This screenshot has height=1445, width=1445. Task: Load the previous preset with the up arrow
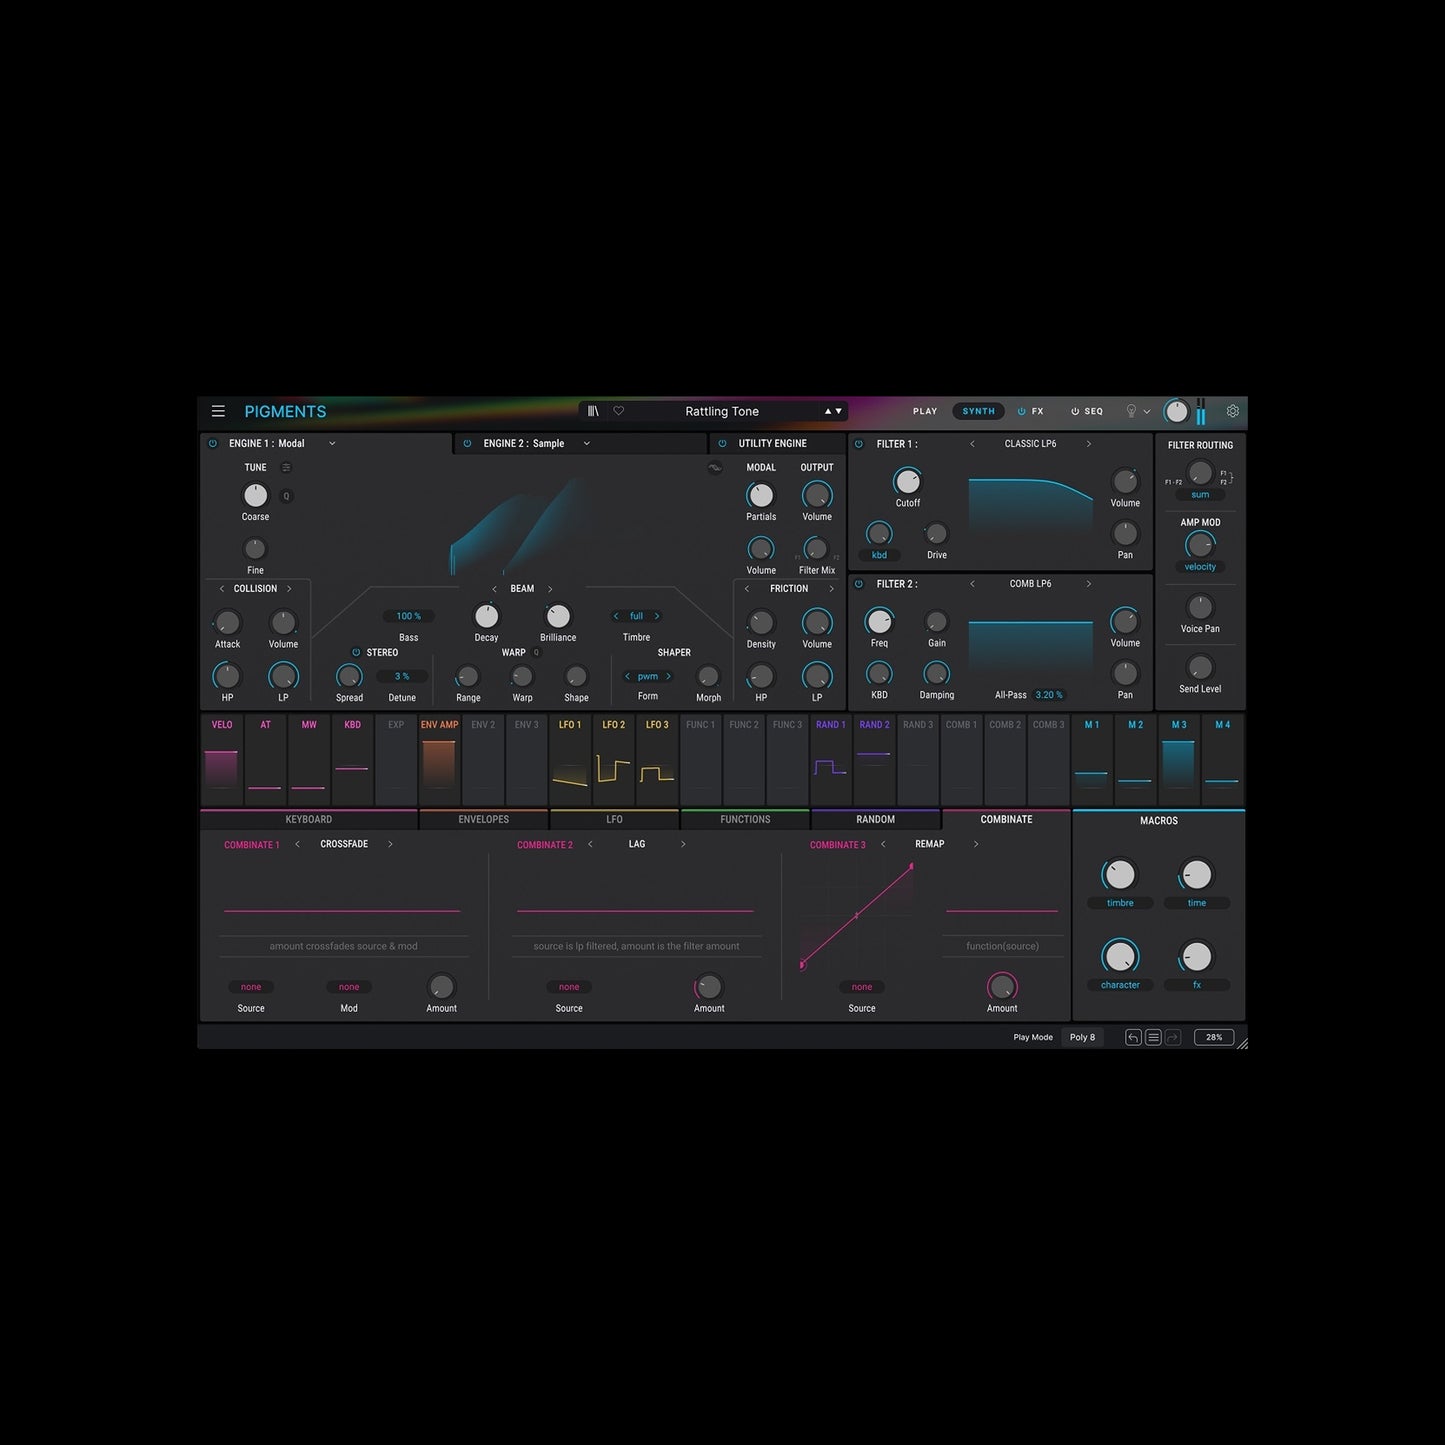point(828,411)
